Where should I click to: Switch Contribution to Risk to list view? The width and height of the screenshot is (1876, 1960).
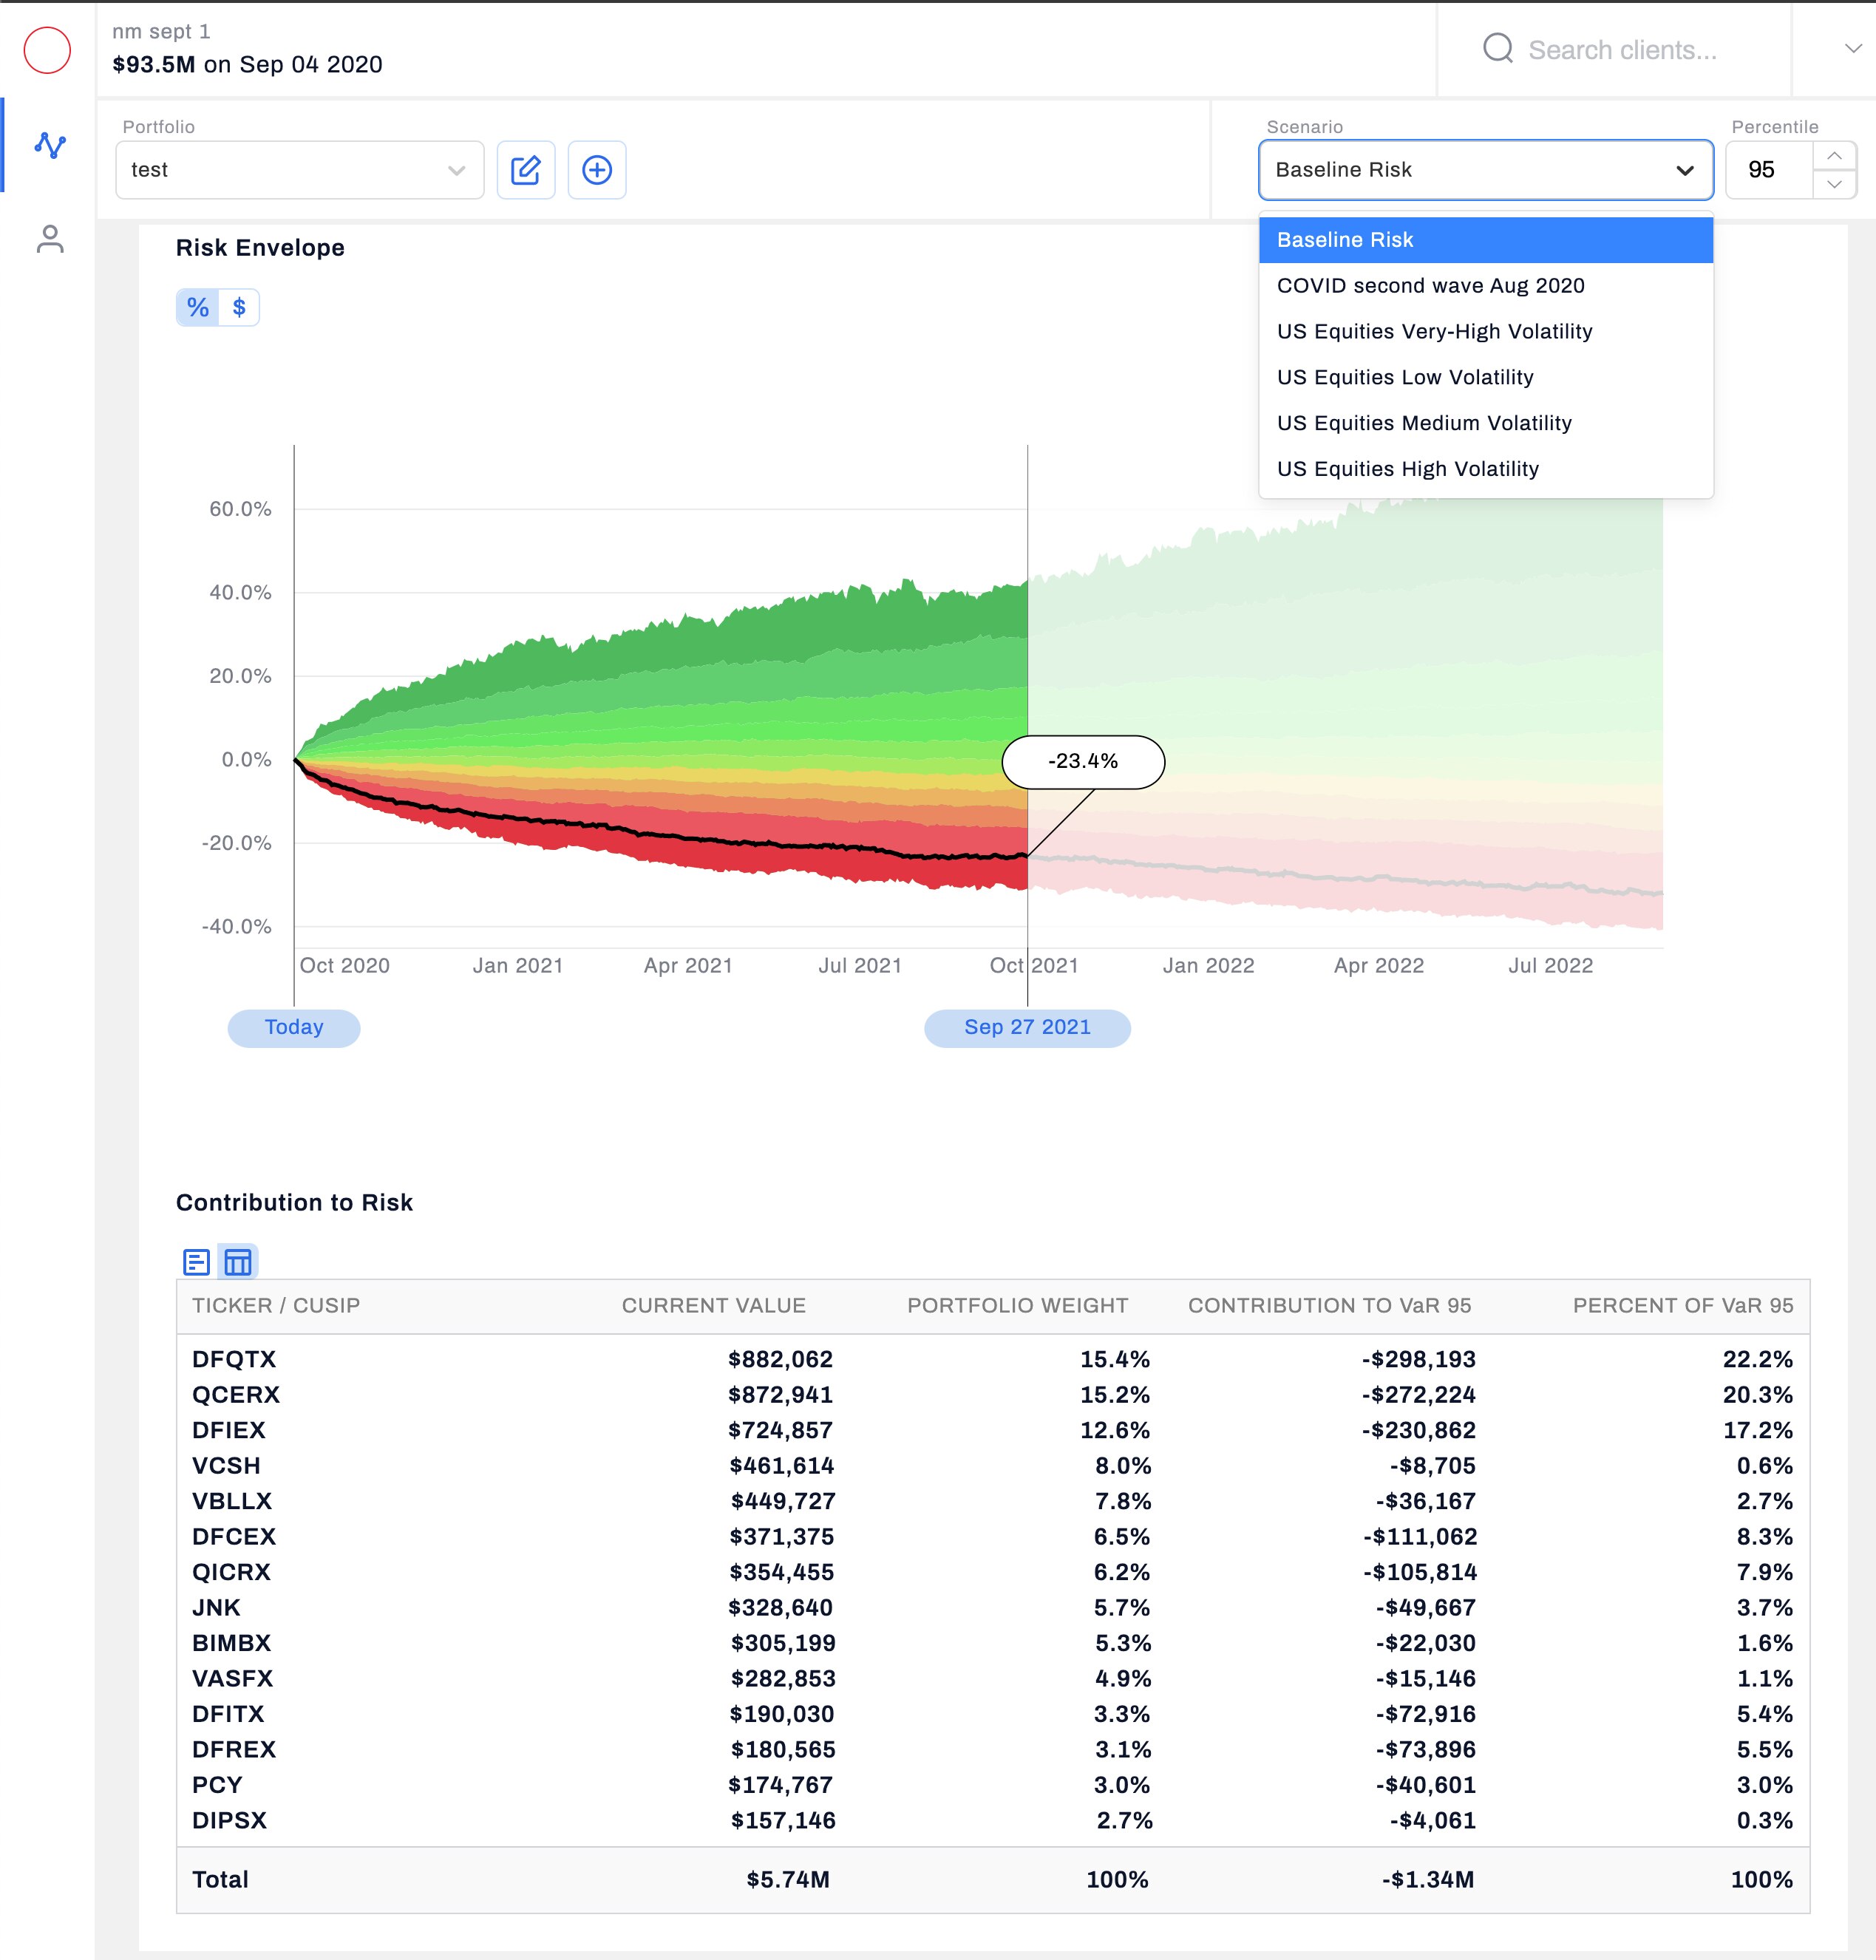[x=197, y=1262]
